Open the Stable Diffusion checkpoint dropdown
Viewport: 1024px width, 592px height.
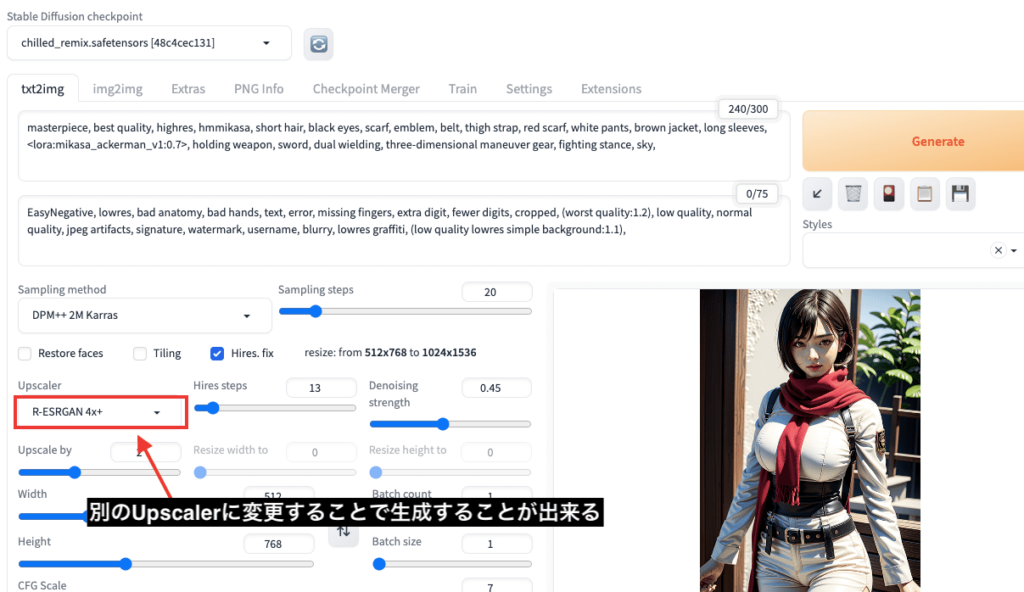(x=150, y=43)
